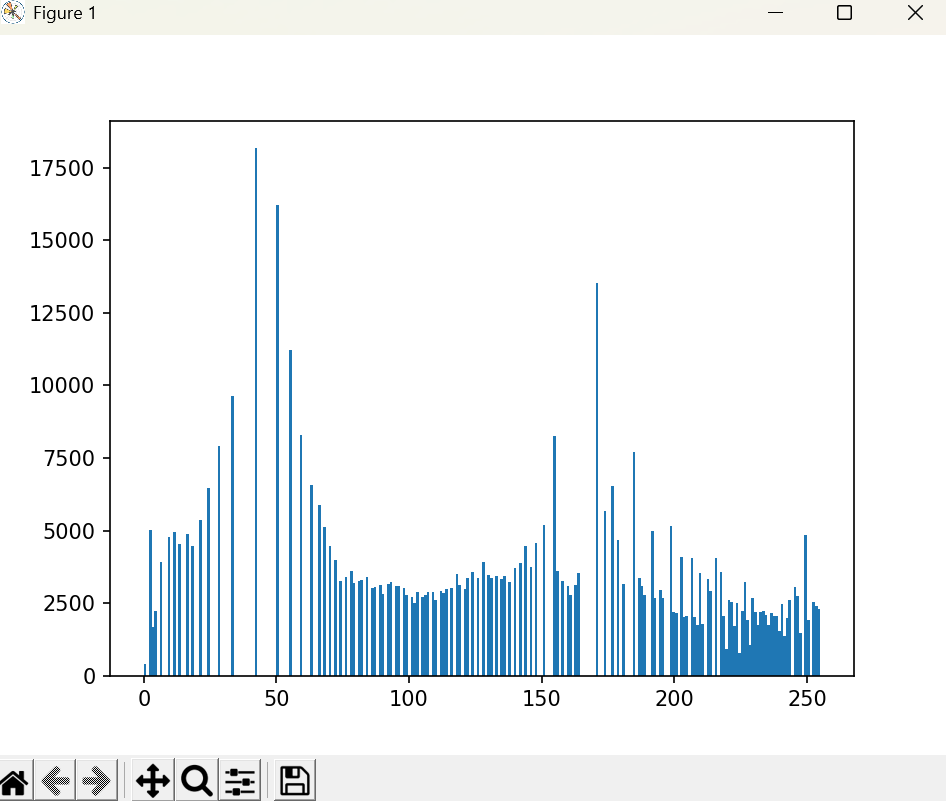
Task: Click the x-axis label 250
Action: pyautogui.click(x=807, y=698)
